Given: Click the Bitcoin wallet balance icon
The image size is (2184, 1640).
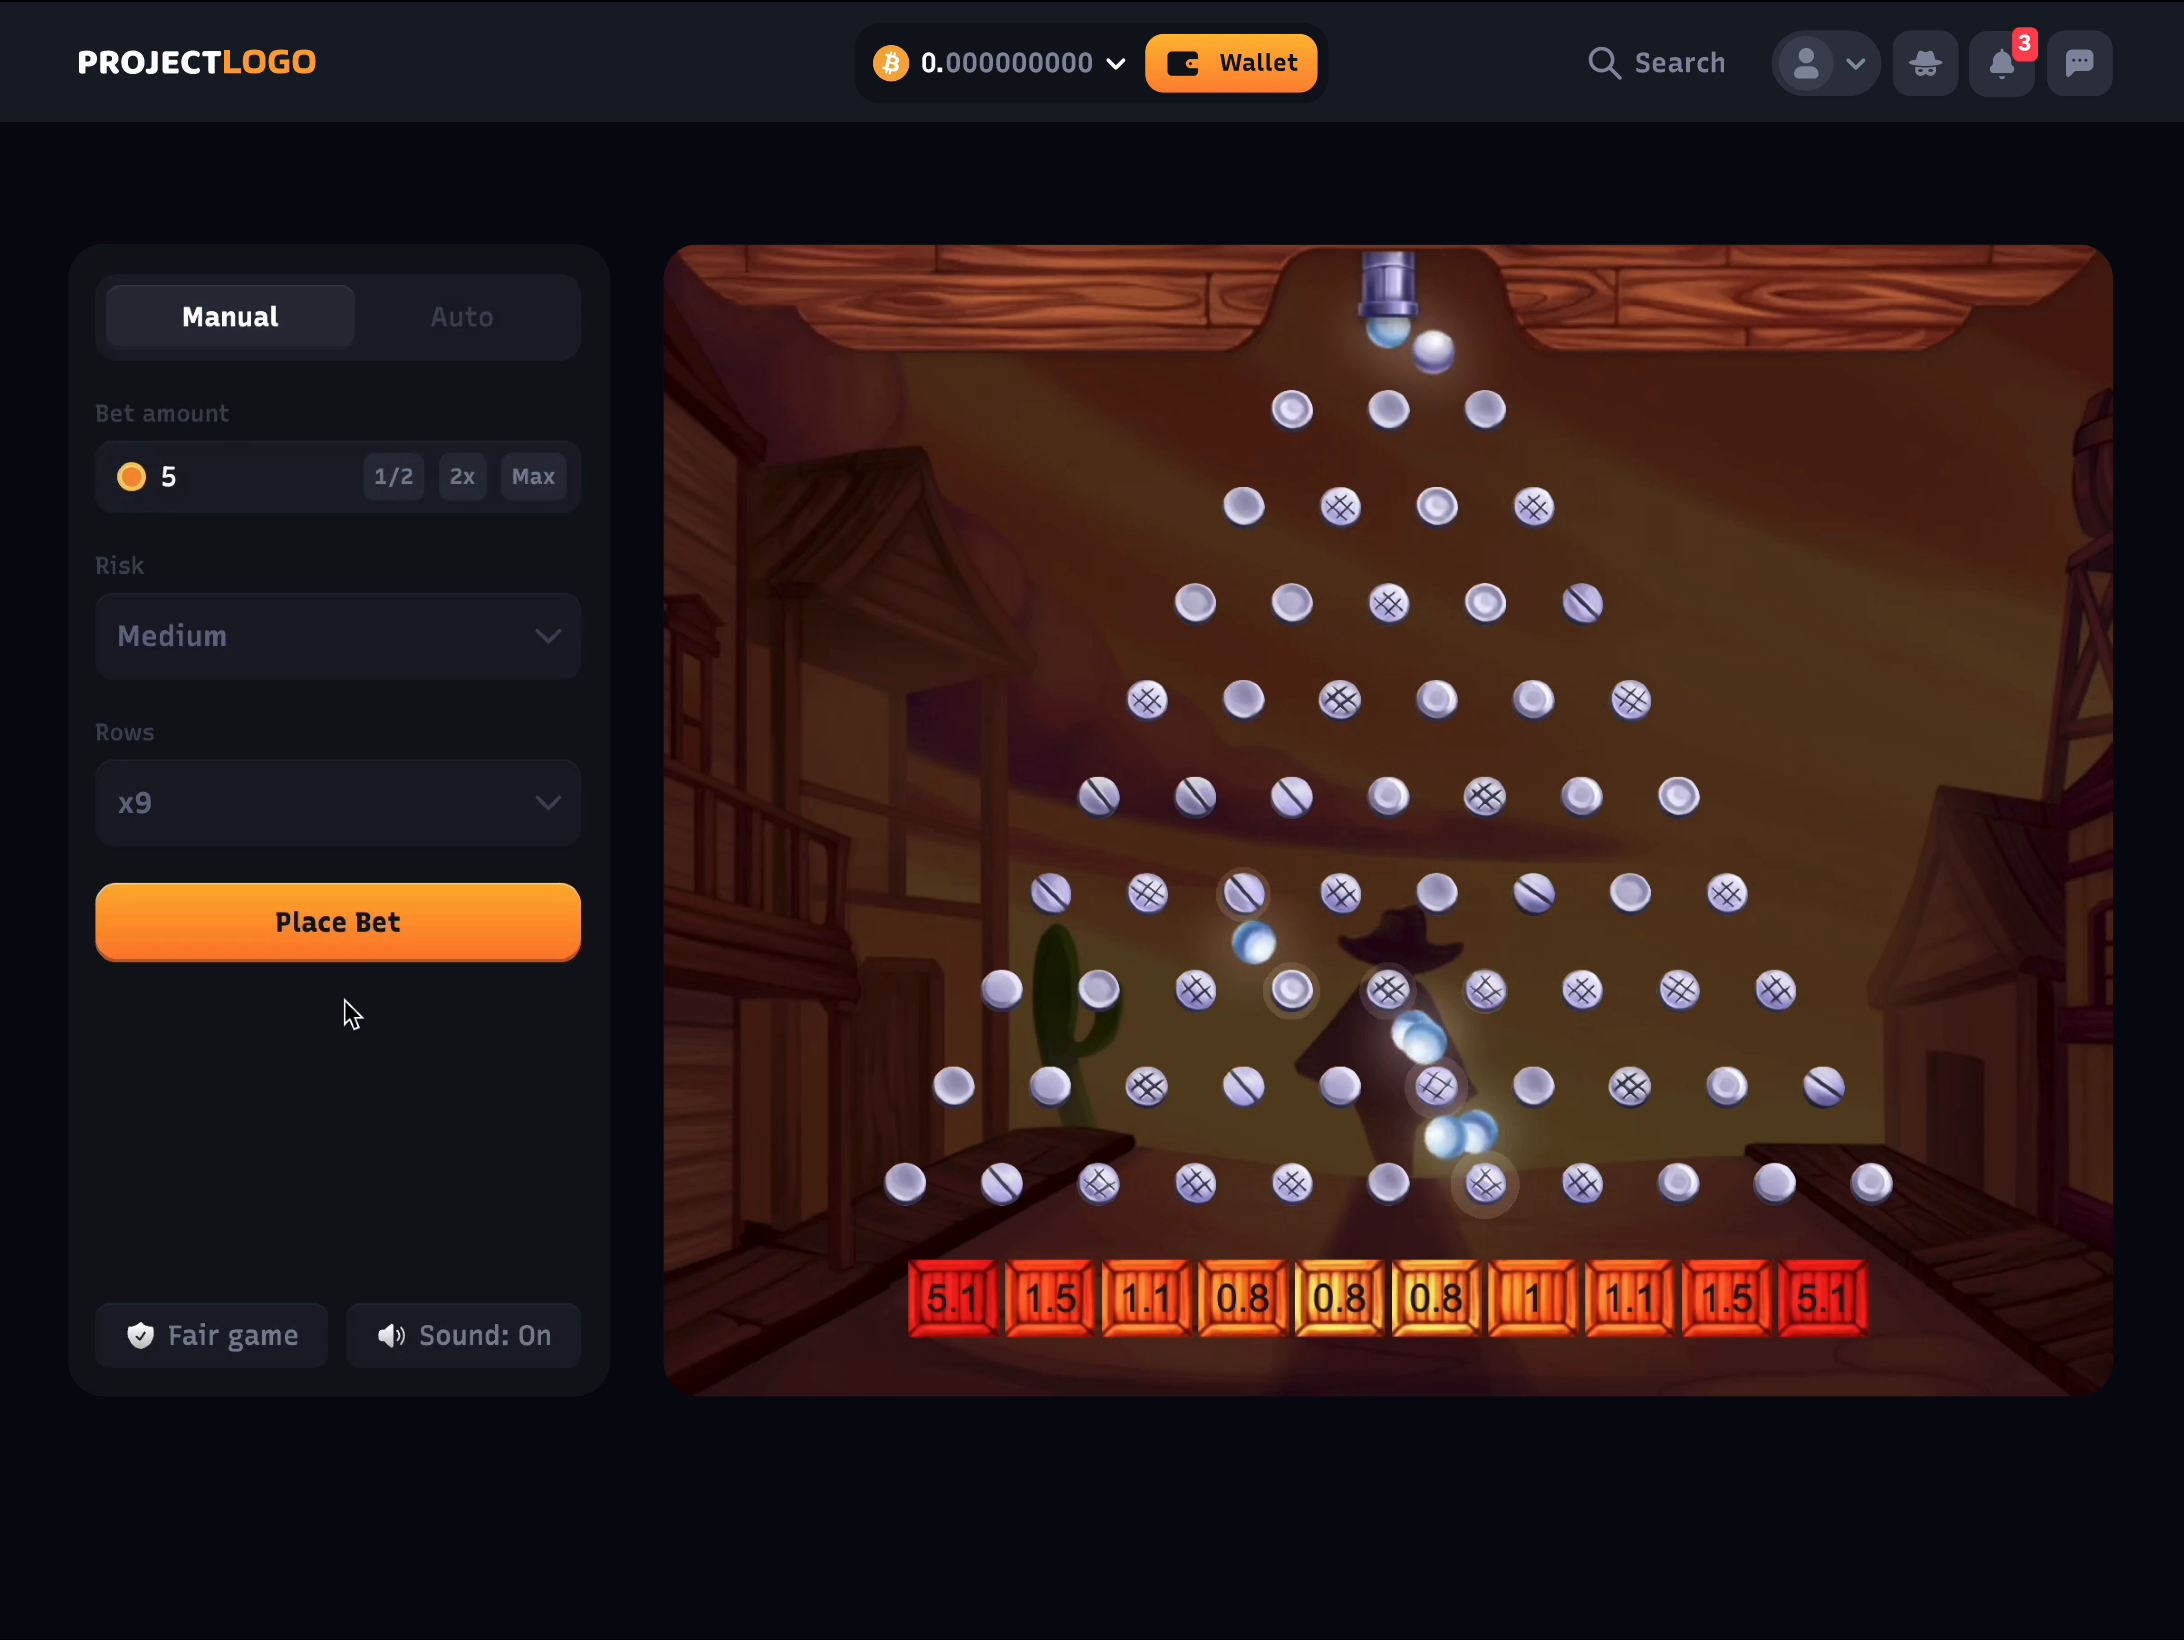Looking at the screenshot, I should pyautogui.click(x=890, y=62).
